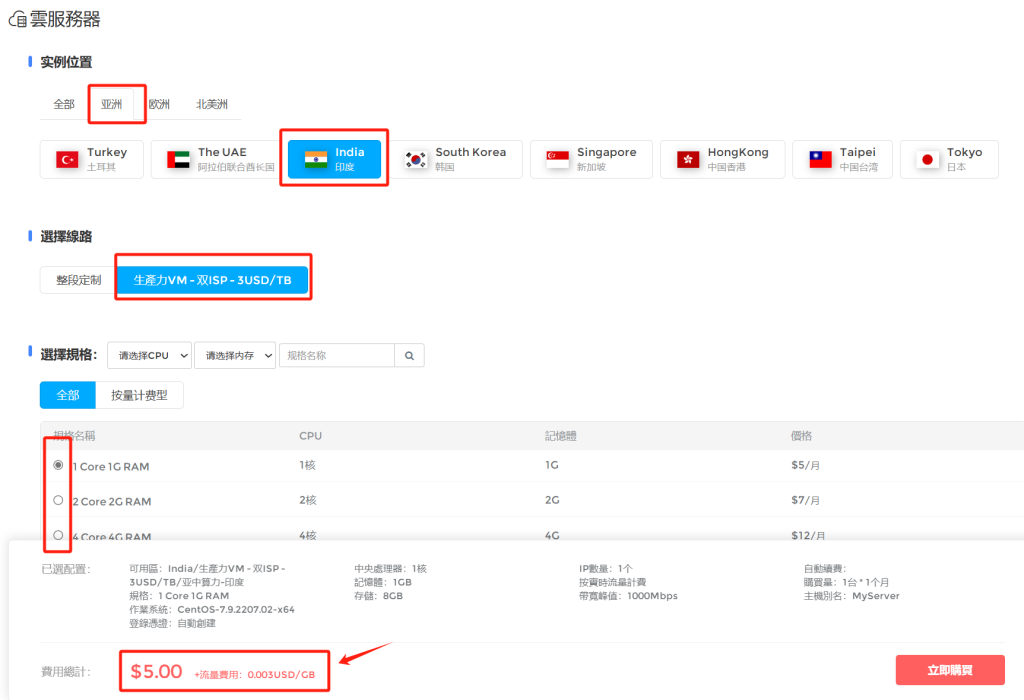This screenshot has height=700, width=1024.
Task: Click the 價格 column header
Action: 801,436
